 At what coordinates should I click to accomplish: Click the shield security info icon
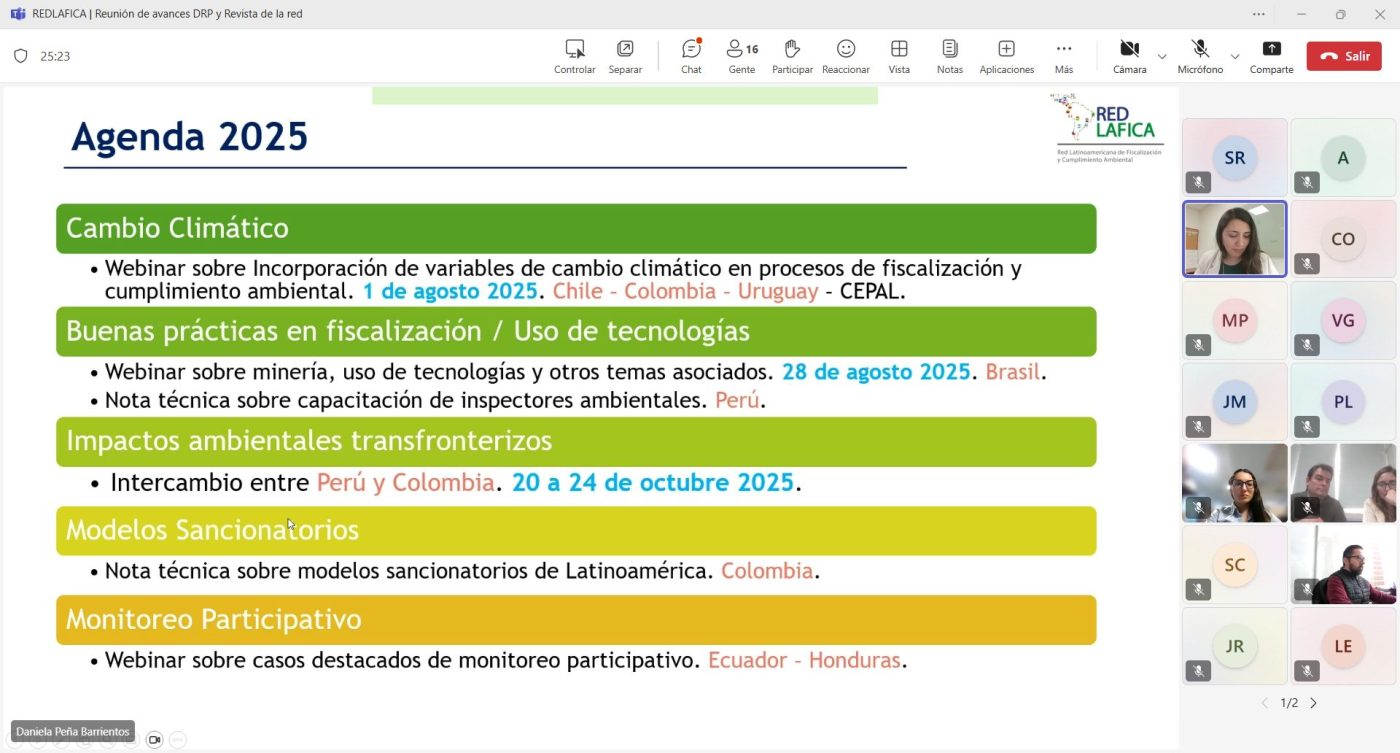[21, 56]
